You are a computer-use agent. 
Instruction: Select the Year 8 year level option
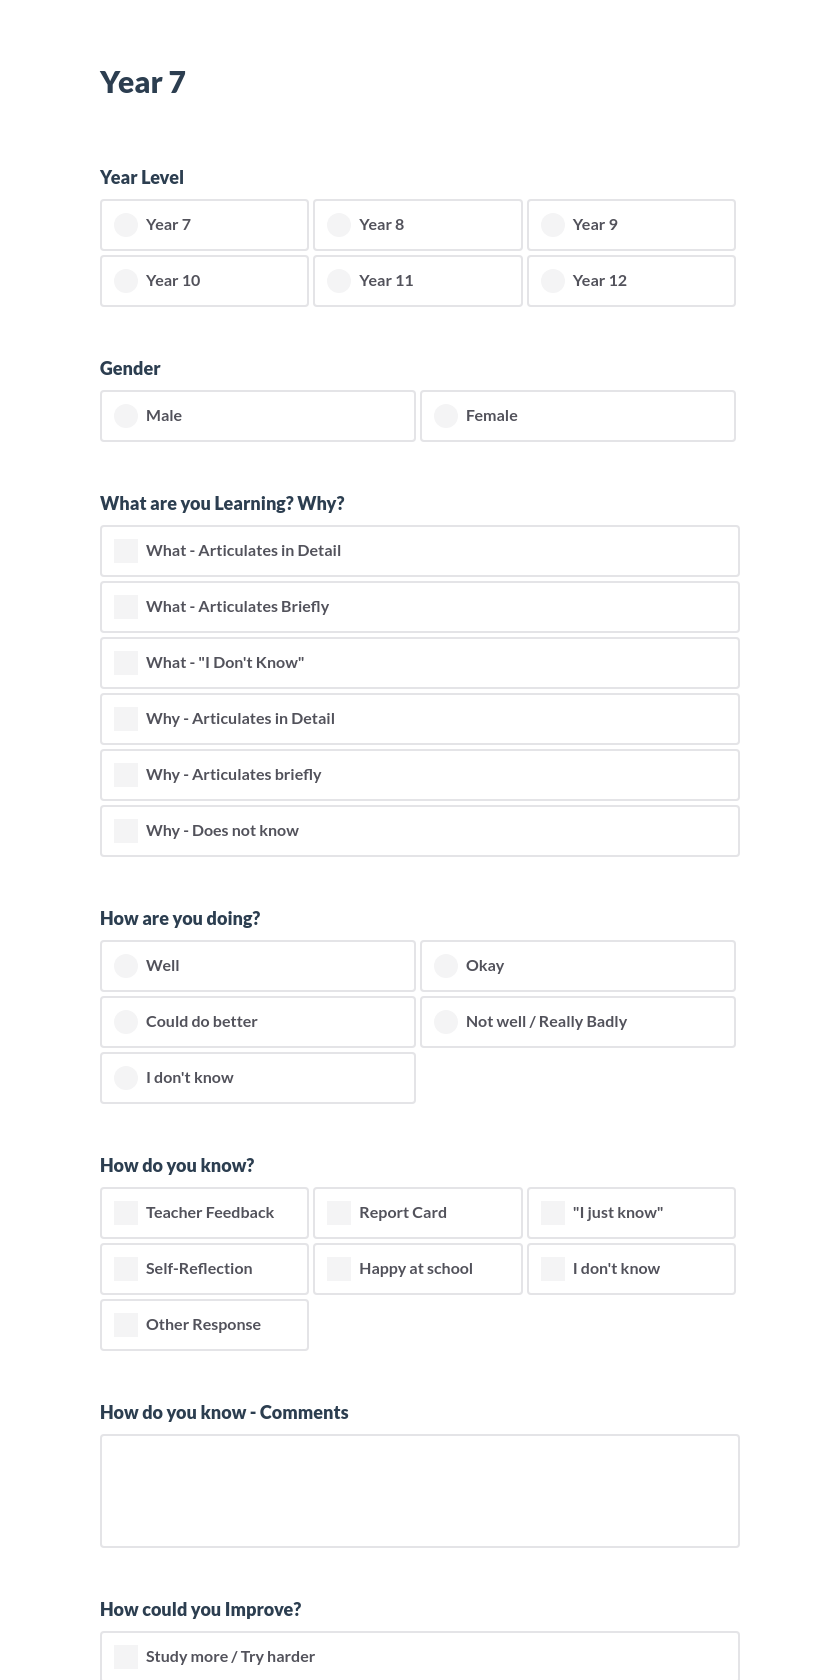[339, 225]
